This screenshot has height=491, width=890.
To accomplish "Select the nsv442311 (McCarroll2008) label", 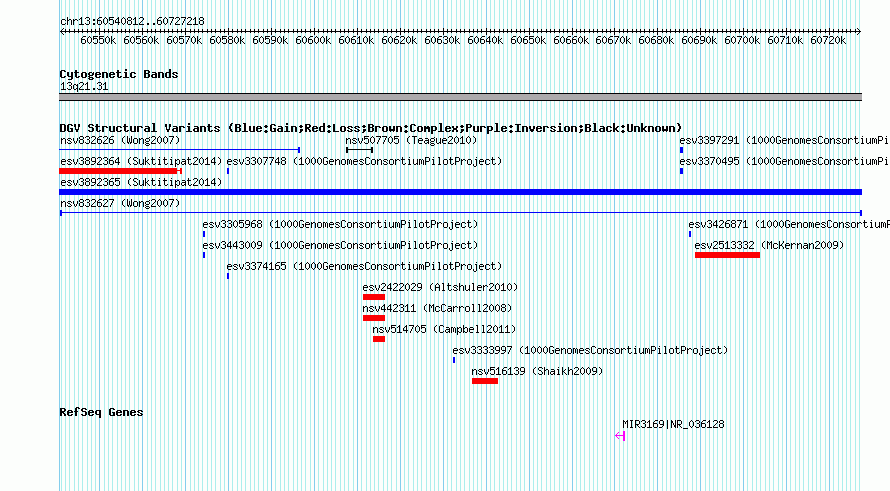I will [437, 308].
